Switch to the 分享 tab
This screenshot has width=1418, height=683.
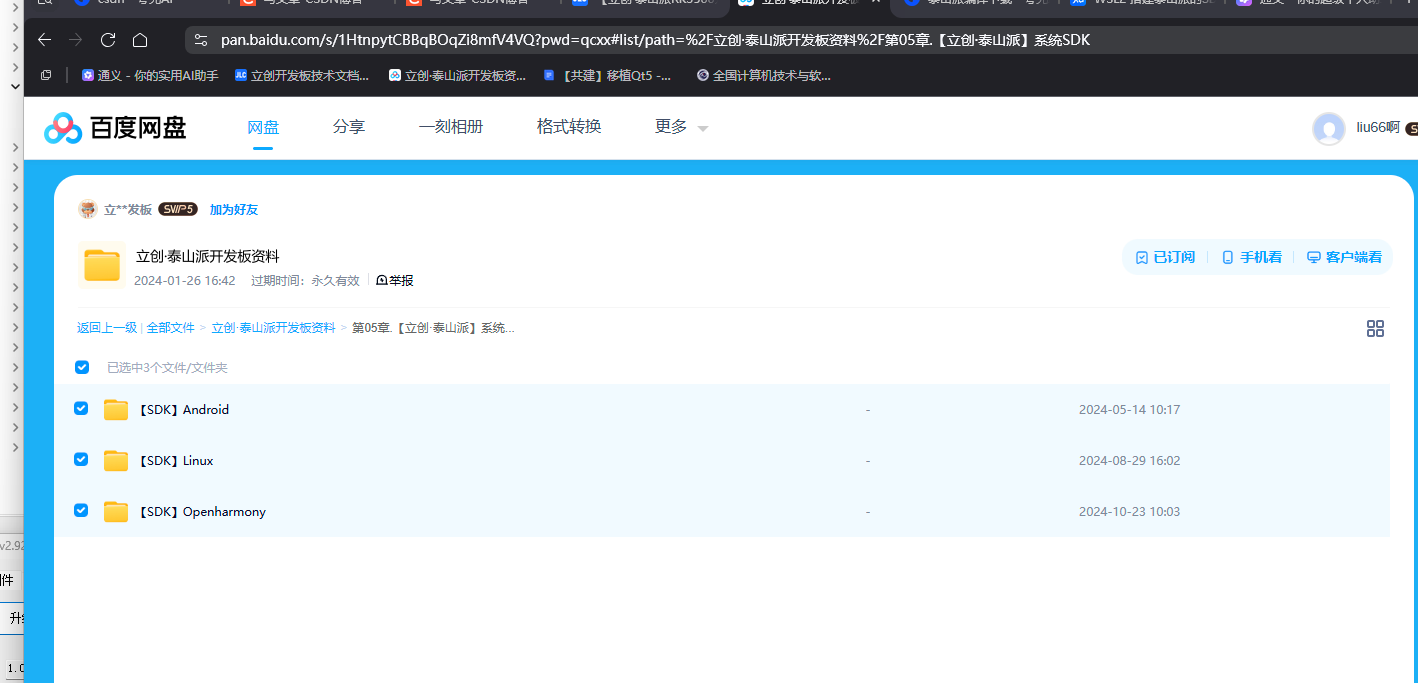coord(349,127)
